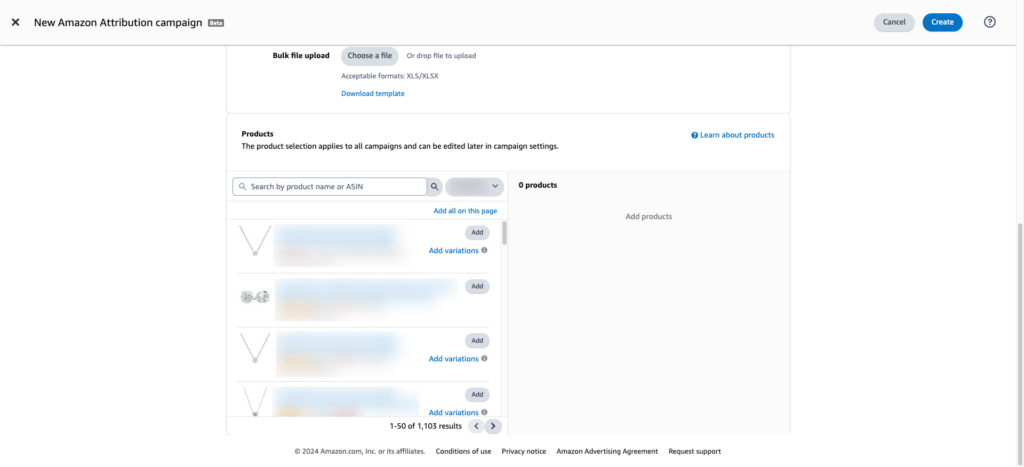
Task: Open Request support footer link
Action: 695,451
